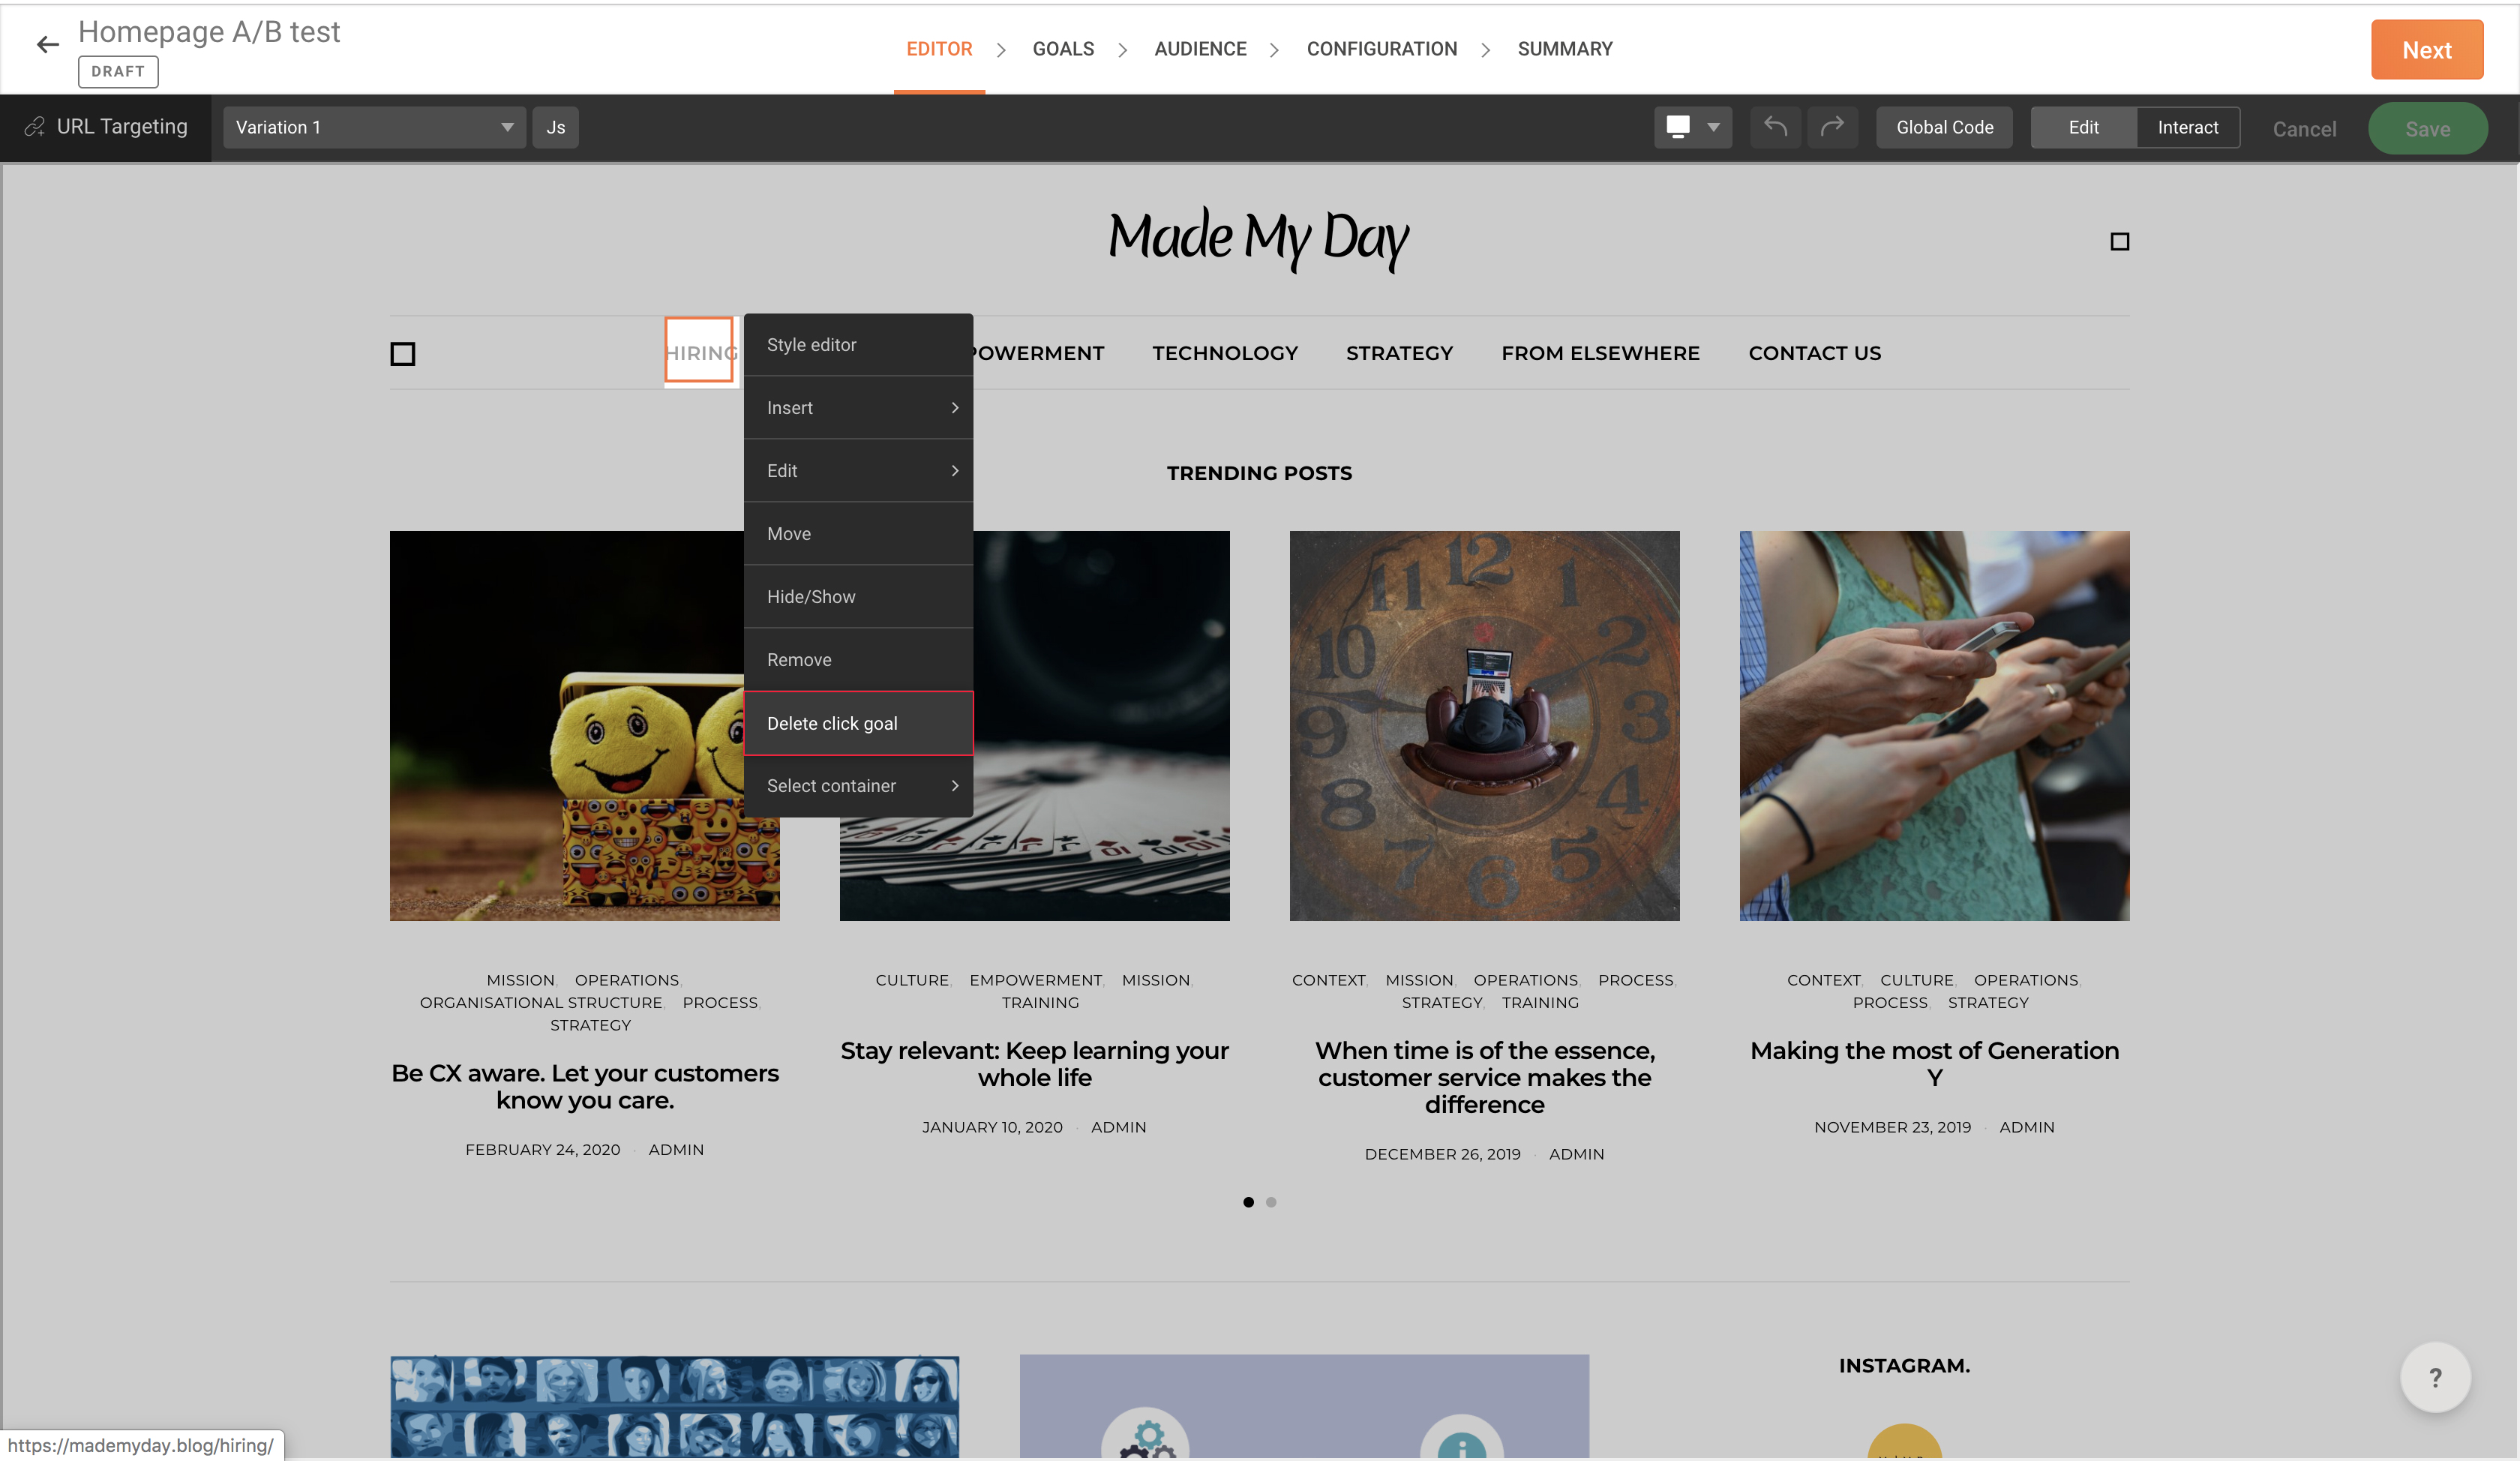The width and height of the screenshot is (2520, 1461).
Task: Expand the Insert submenu
Action: (x=858, y=408)
